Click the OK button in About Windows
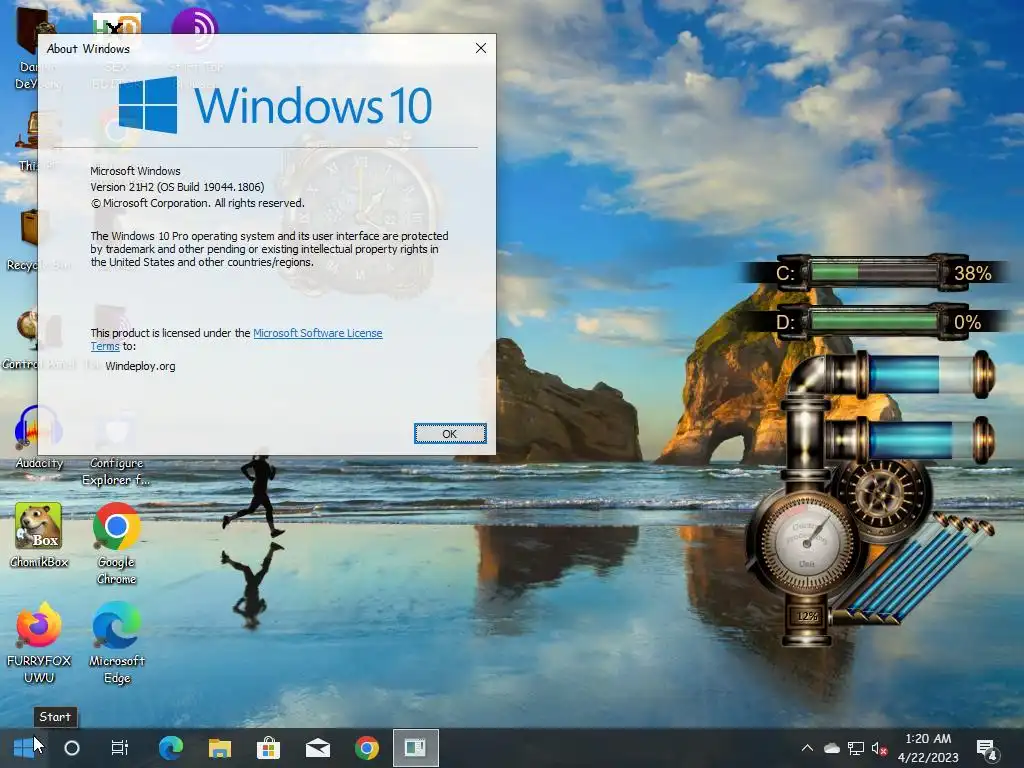The width and height of the screenshot is (1024, 768). coord(450,434)
